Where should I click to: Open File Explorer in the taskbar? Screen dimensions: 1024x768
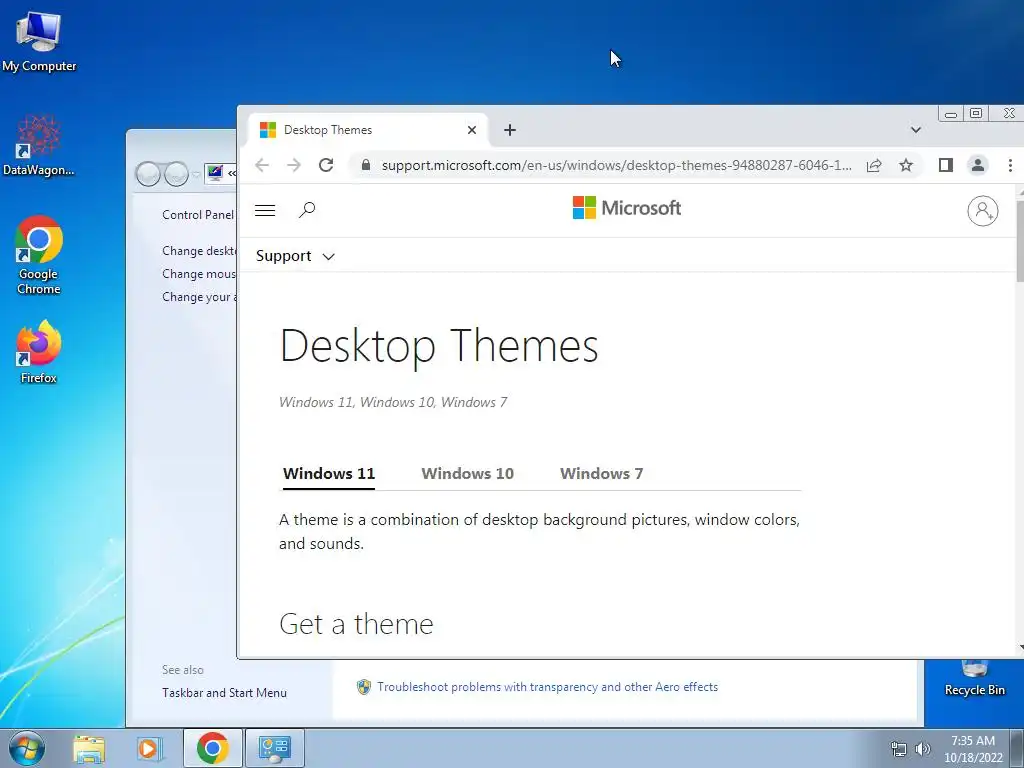(89, 748)
